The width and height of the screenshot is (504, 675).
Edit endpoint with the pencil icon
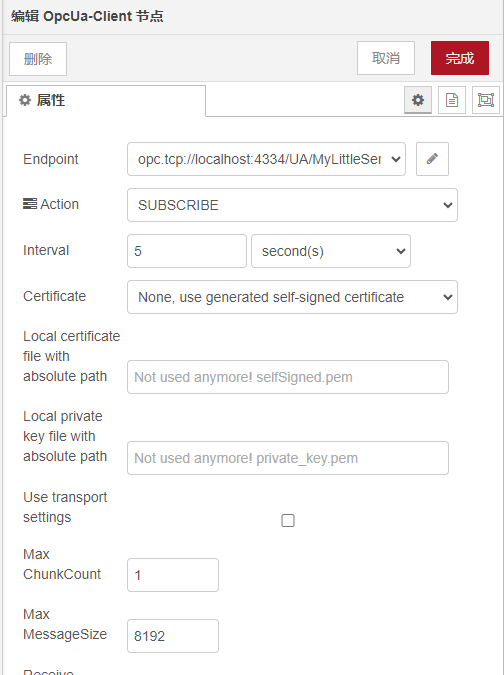(x=432, y=159)
